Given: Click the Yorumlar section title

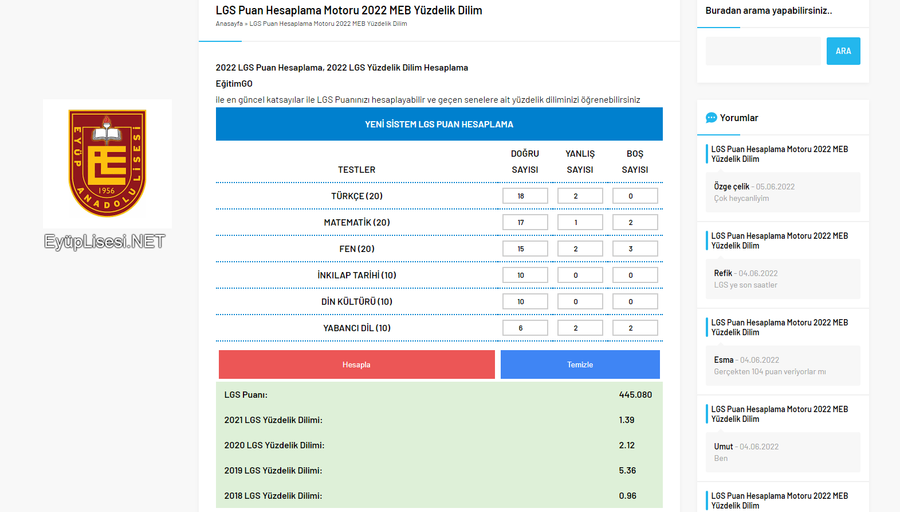Looking at the screenshot, I should tap(739, 118).
